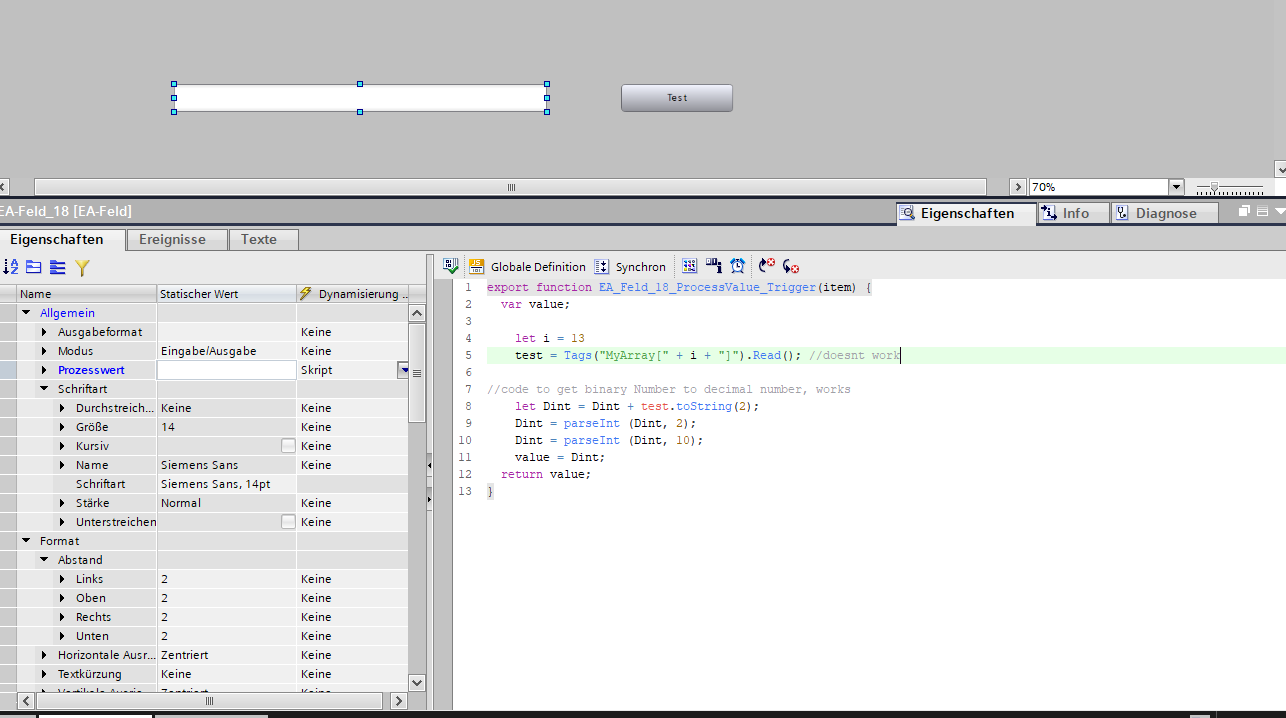Click the yellow funnel filter icon

(82, 267)
